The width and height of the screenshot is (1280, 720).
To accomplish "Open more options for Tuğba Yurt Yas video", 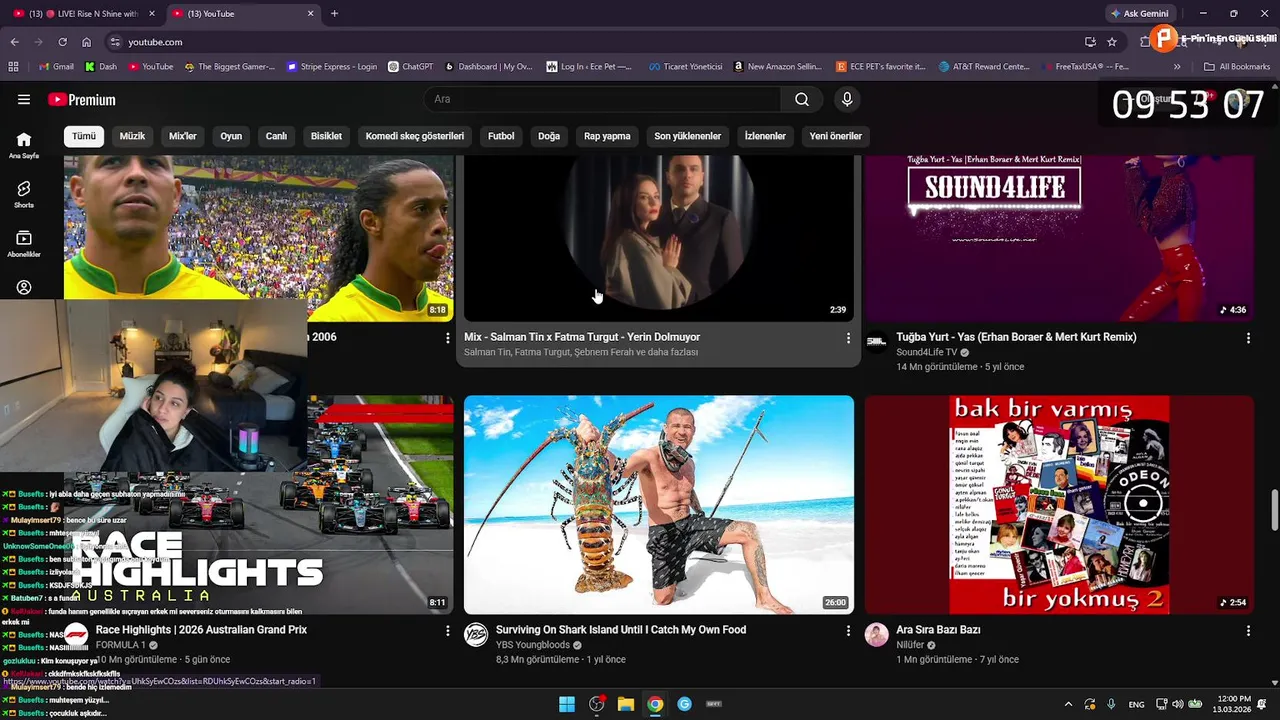I will 1248,338.
